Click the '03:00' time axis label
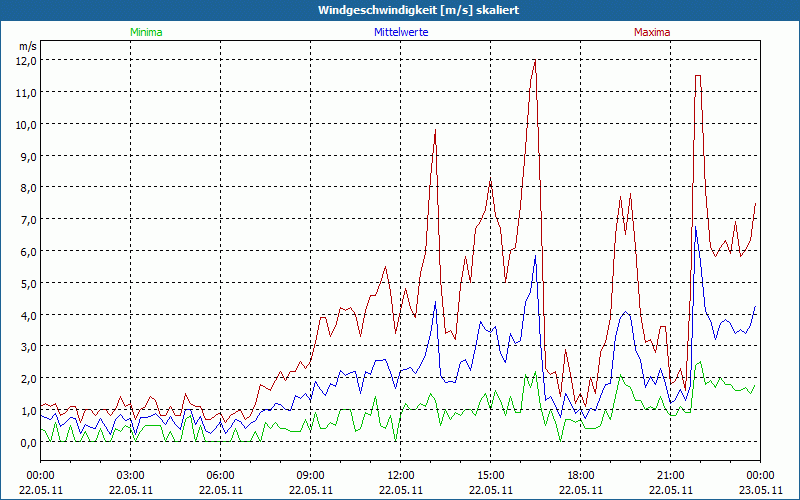The image size is (800, 500). point(131,476)
